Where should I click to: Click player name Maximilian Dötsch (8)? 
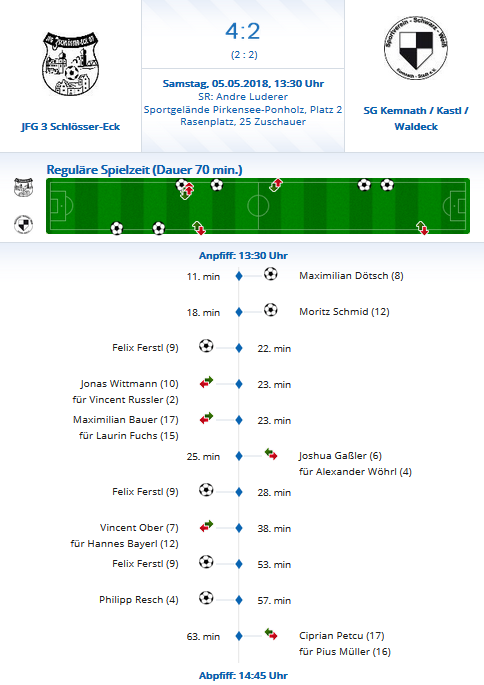pos(351,276)
